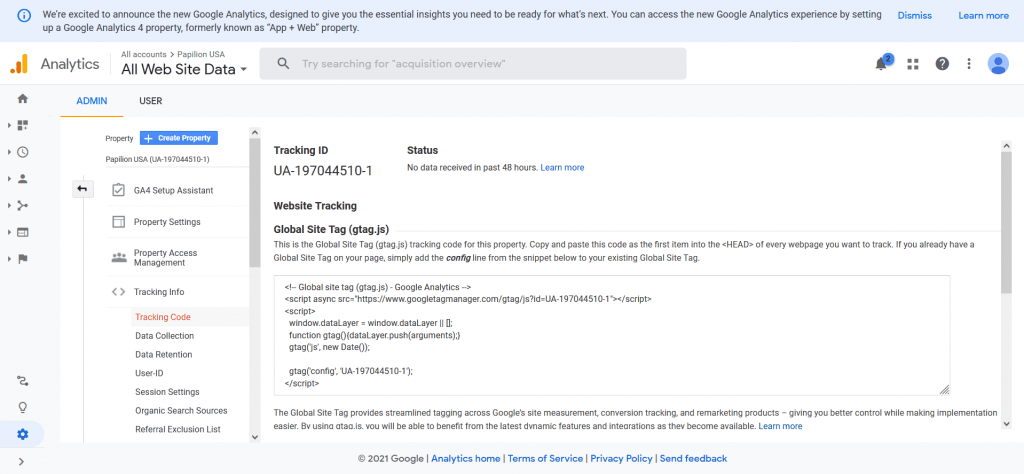Select Data Retention submenu item
Screen dimensions: 1024x474
pyautogui.click(x=164, y=355)
